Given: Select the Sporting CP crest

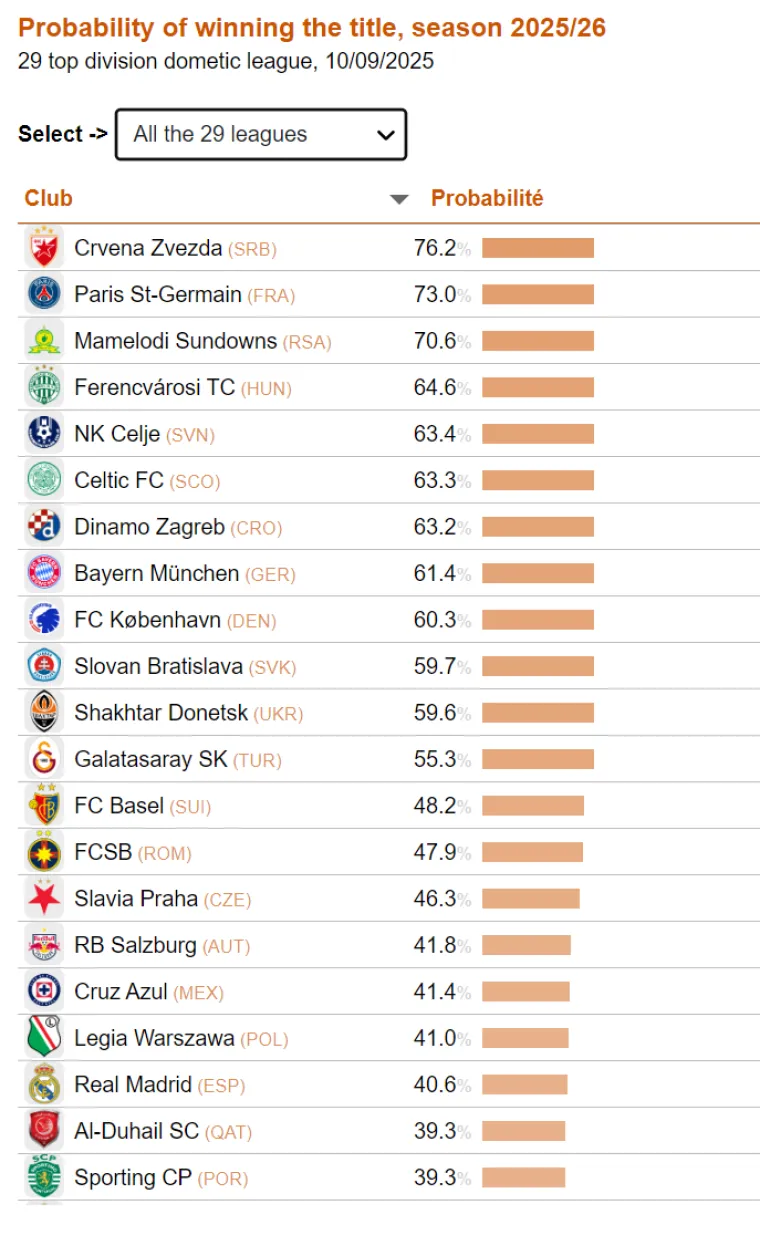Looking at the screenshot, I should [42, 1177].
